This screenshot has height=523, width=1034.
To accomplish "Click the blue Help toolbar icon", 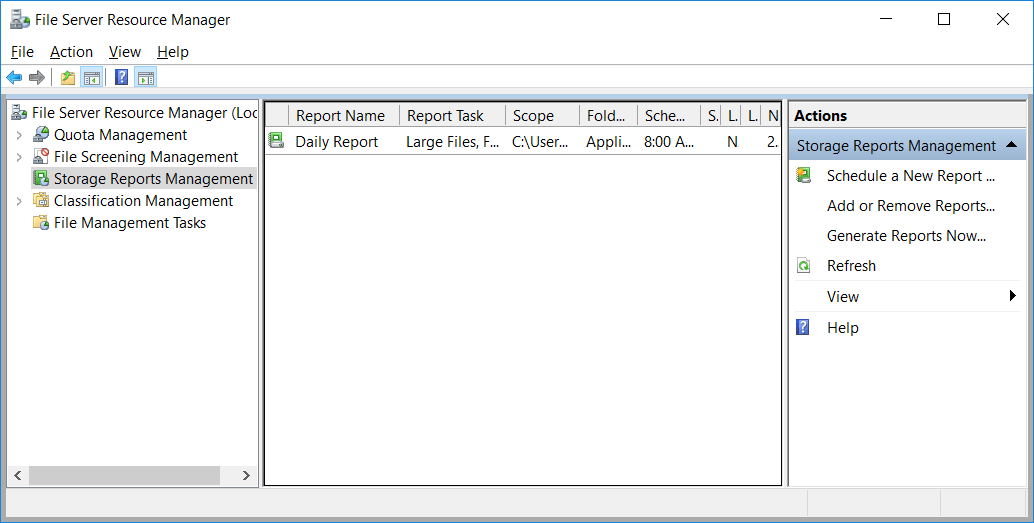I will (121, 77).
